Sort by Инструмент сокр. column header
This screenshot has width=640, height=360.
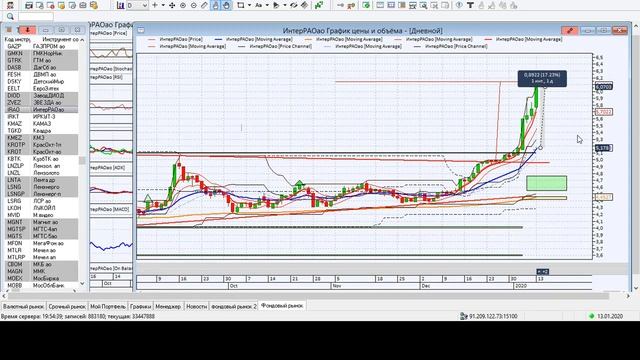point(60,40)
